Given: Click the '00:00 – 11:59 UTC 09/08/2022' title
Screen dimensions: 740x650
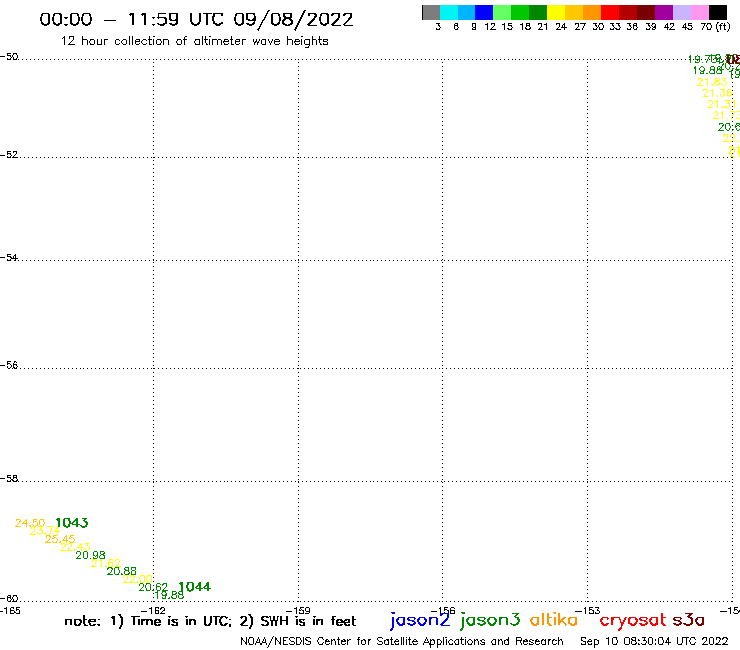Looking at the screenshot, I should 196,20.
